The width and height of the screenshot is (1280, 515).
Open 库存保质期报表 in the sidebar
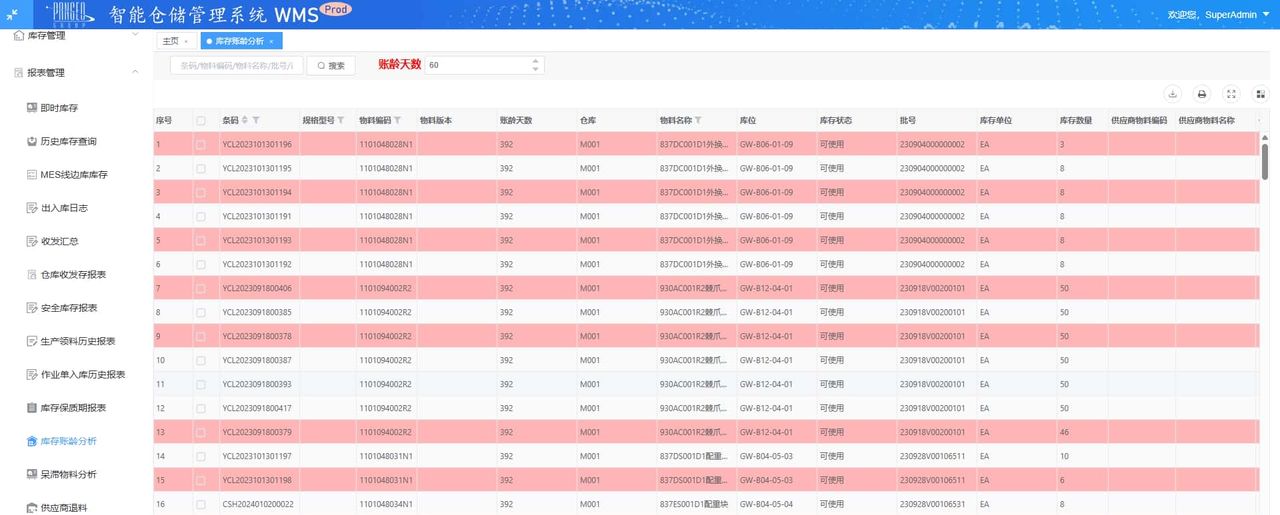click(73, 407)
